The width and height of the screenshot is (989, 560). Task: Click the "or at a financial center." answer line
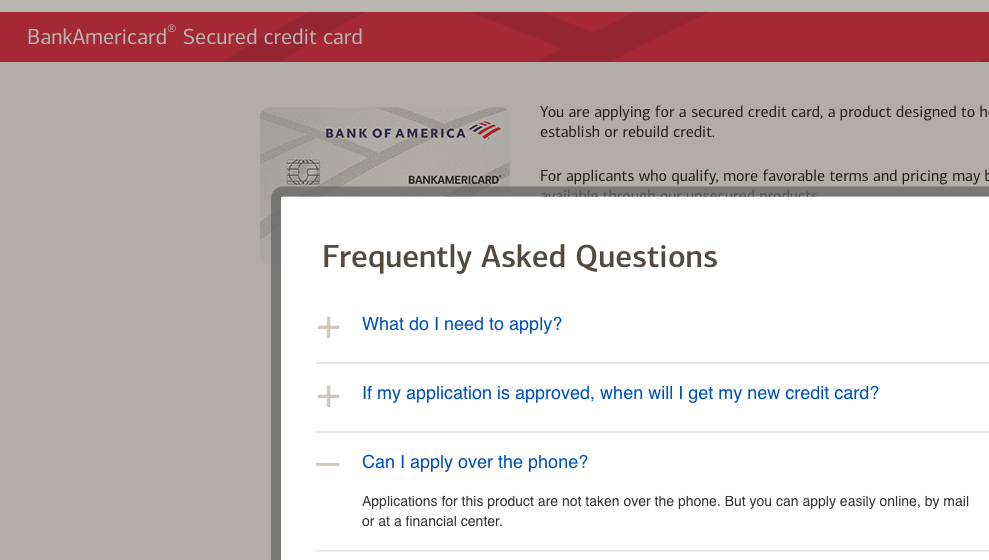(432, 522)
